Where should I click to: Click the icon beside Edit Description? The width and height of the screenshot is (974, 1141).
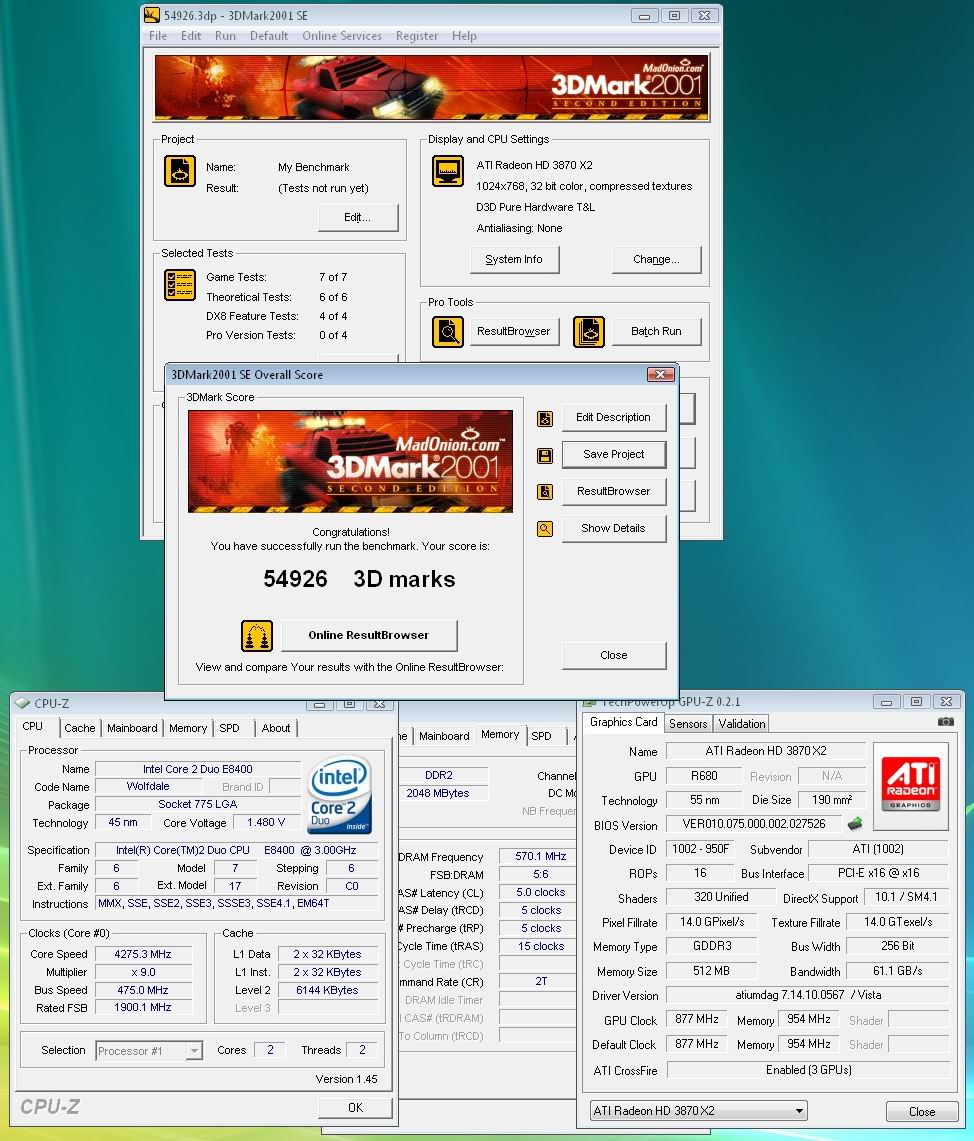click(x=545, y=418)
